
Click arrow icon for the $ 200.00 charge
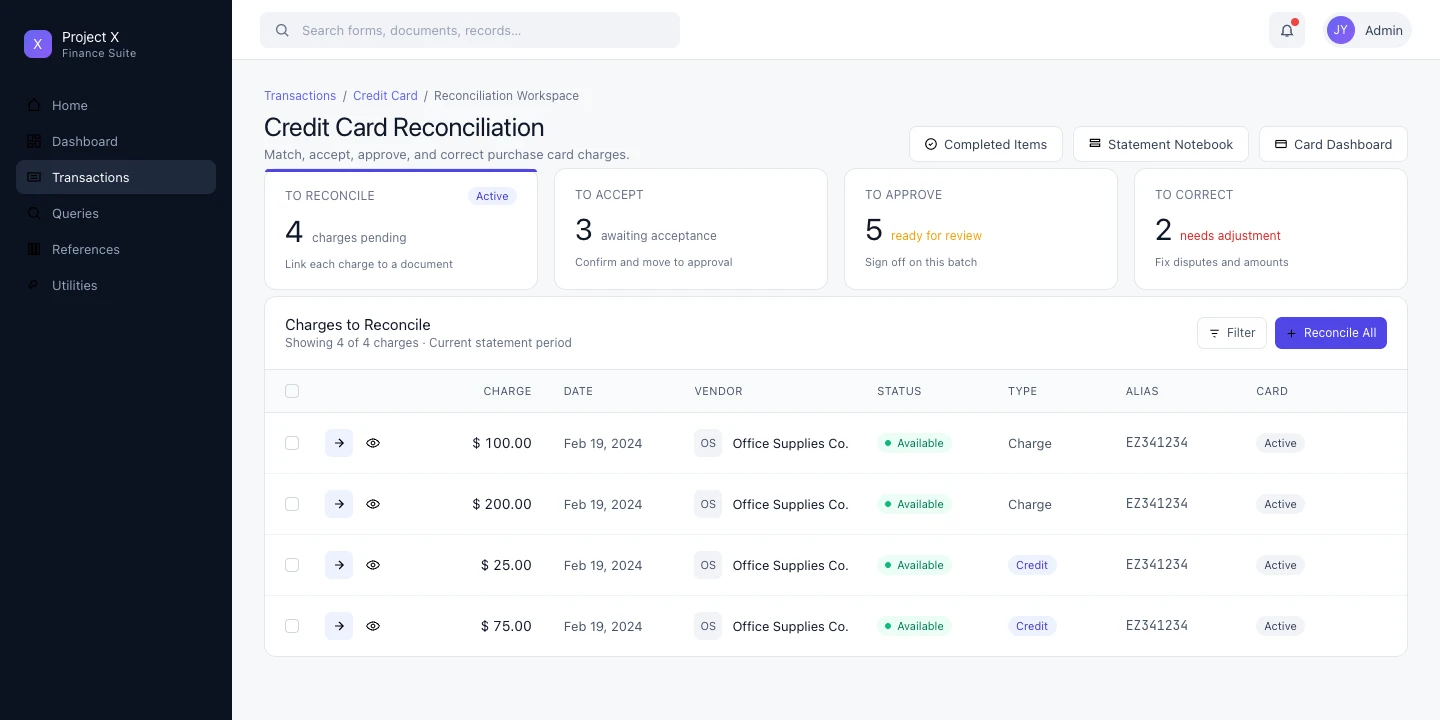(339, 504)
